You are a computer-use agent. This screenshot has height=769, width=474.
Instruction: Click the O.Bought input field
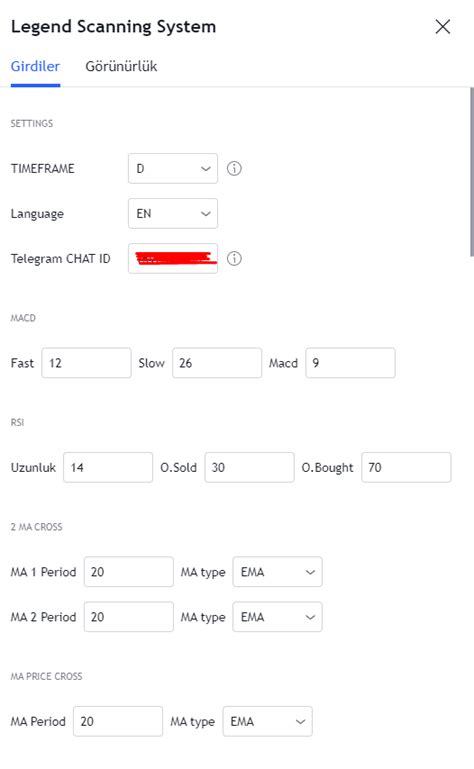tap(406, 467)
